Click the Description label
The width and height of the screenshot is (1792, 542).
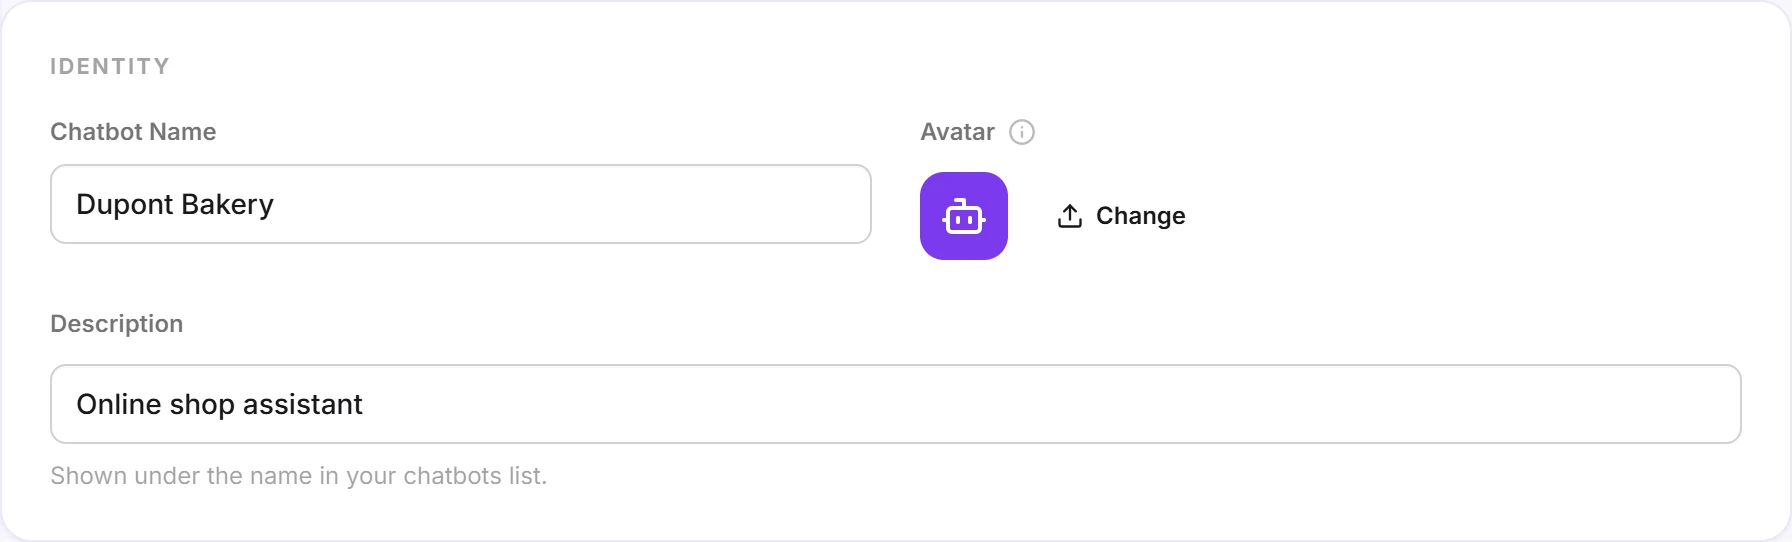[x=117, y=324]
